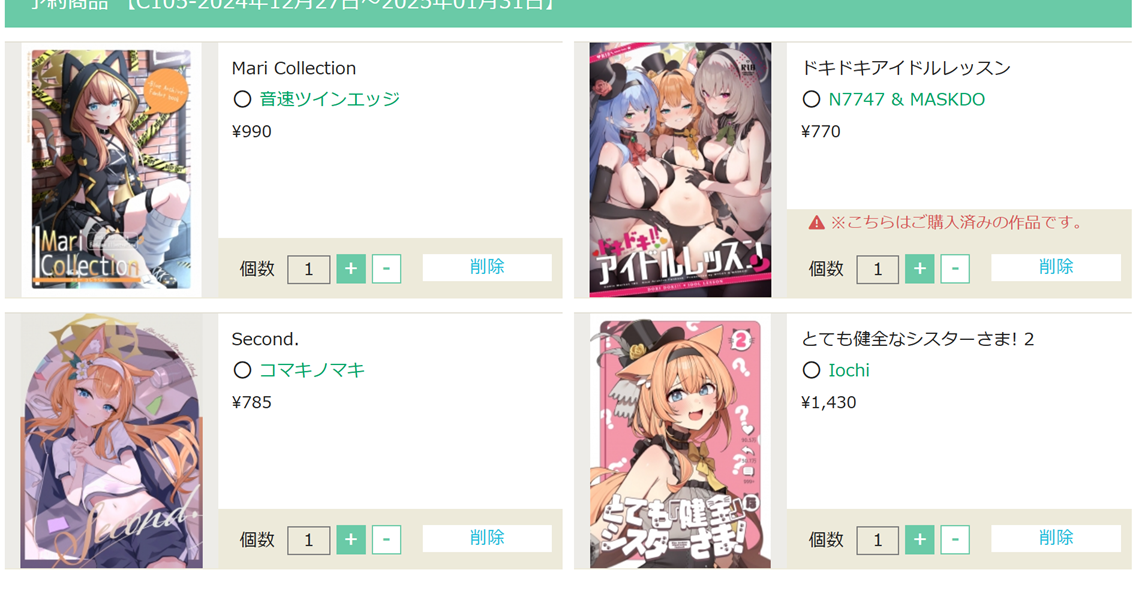Open とても健全なシスターさま! 2 cover thumbnail
This screenshot has height=597, width=1145.
click(x=681, y=442)
